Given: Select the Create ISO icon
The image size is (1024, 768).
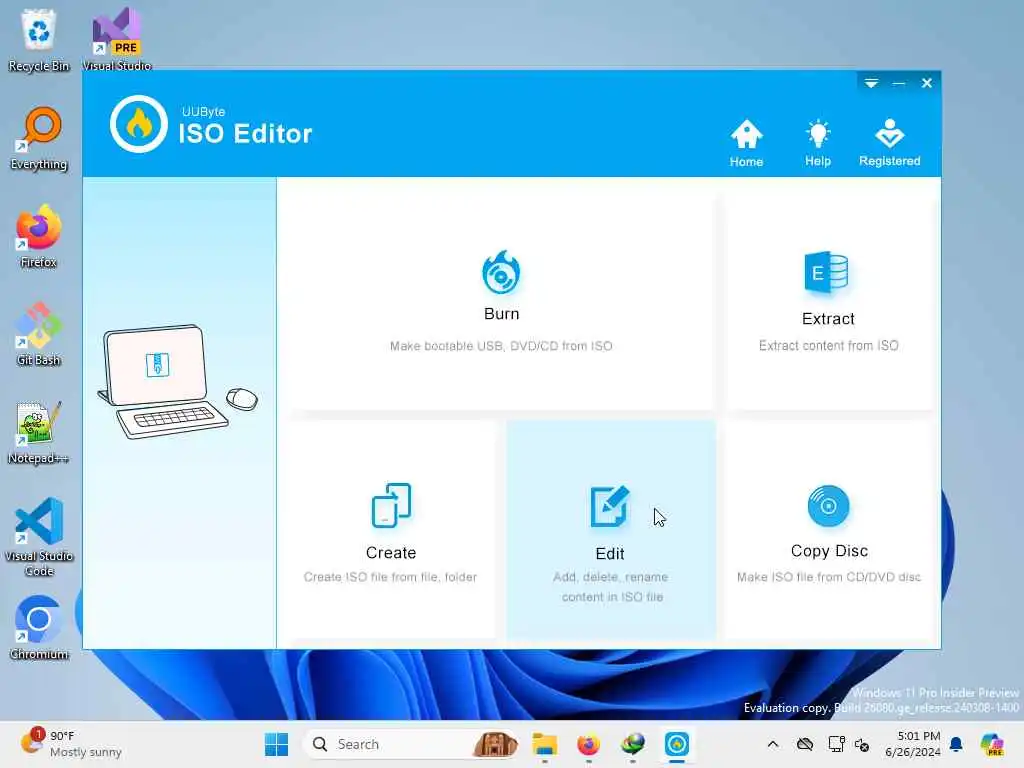Looking at the screenshot, I should click(x=391, y=505).
